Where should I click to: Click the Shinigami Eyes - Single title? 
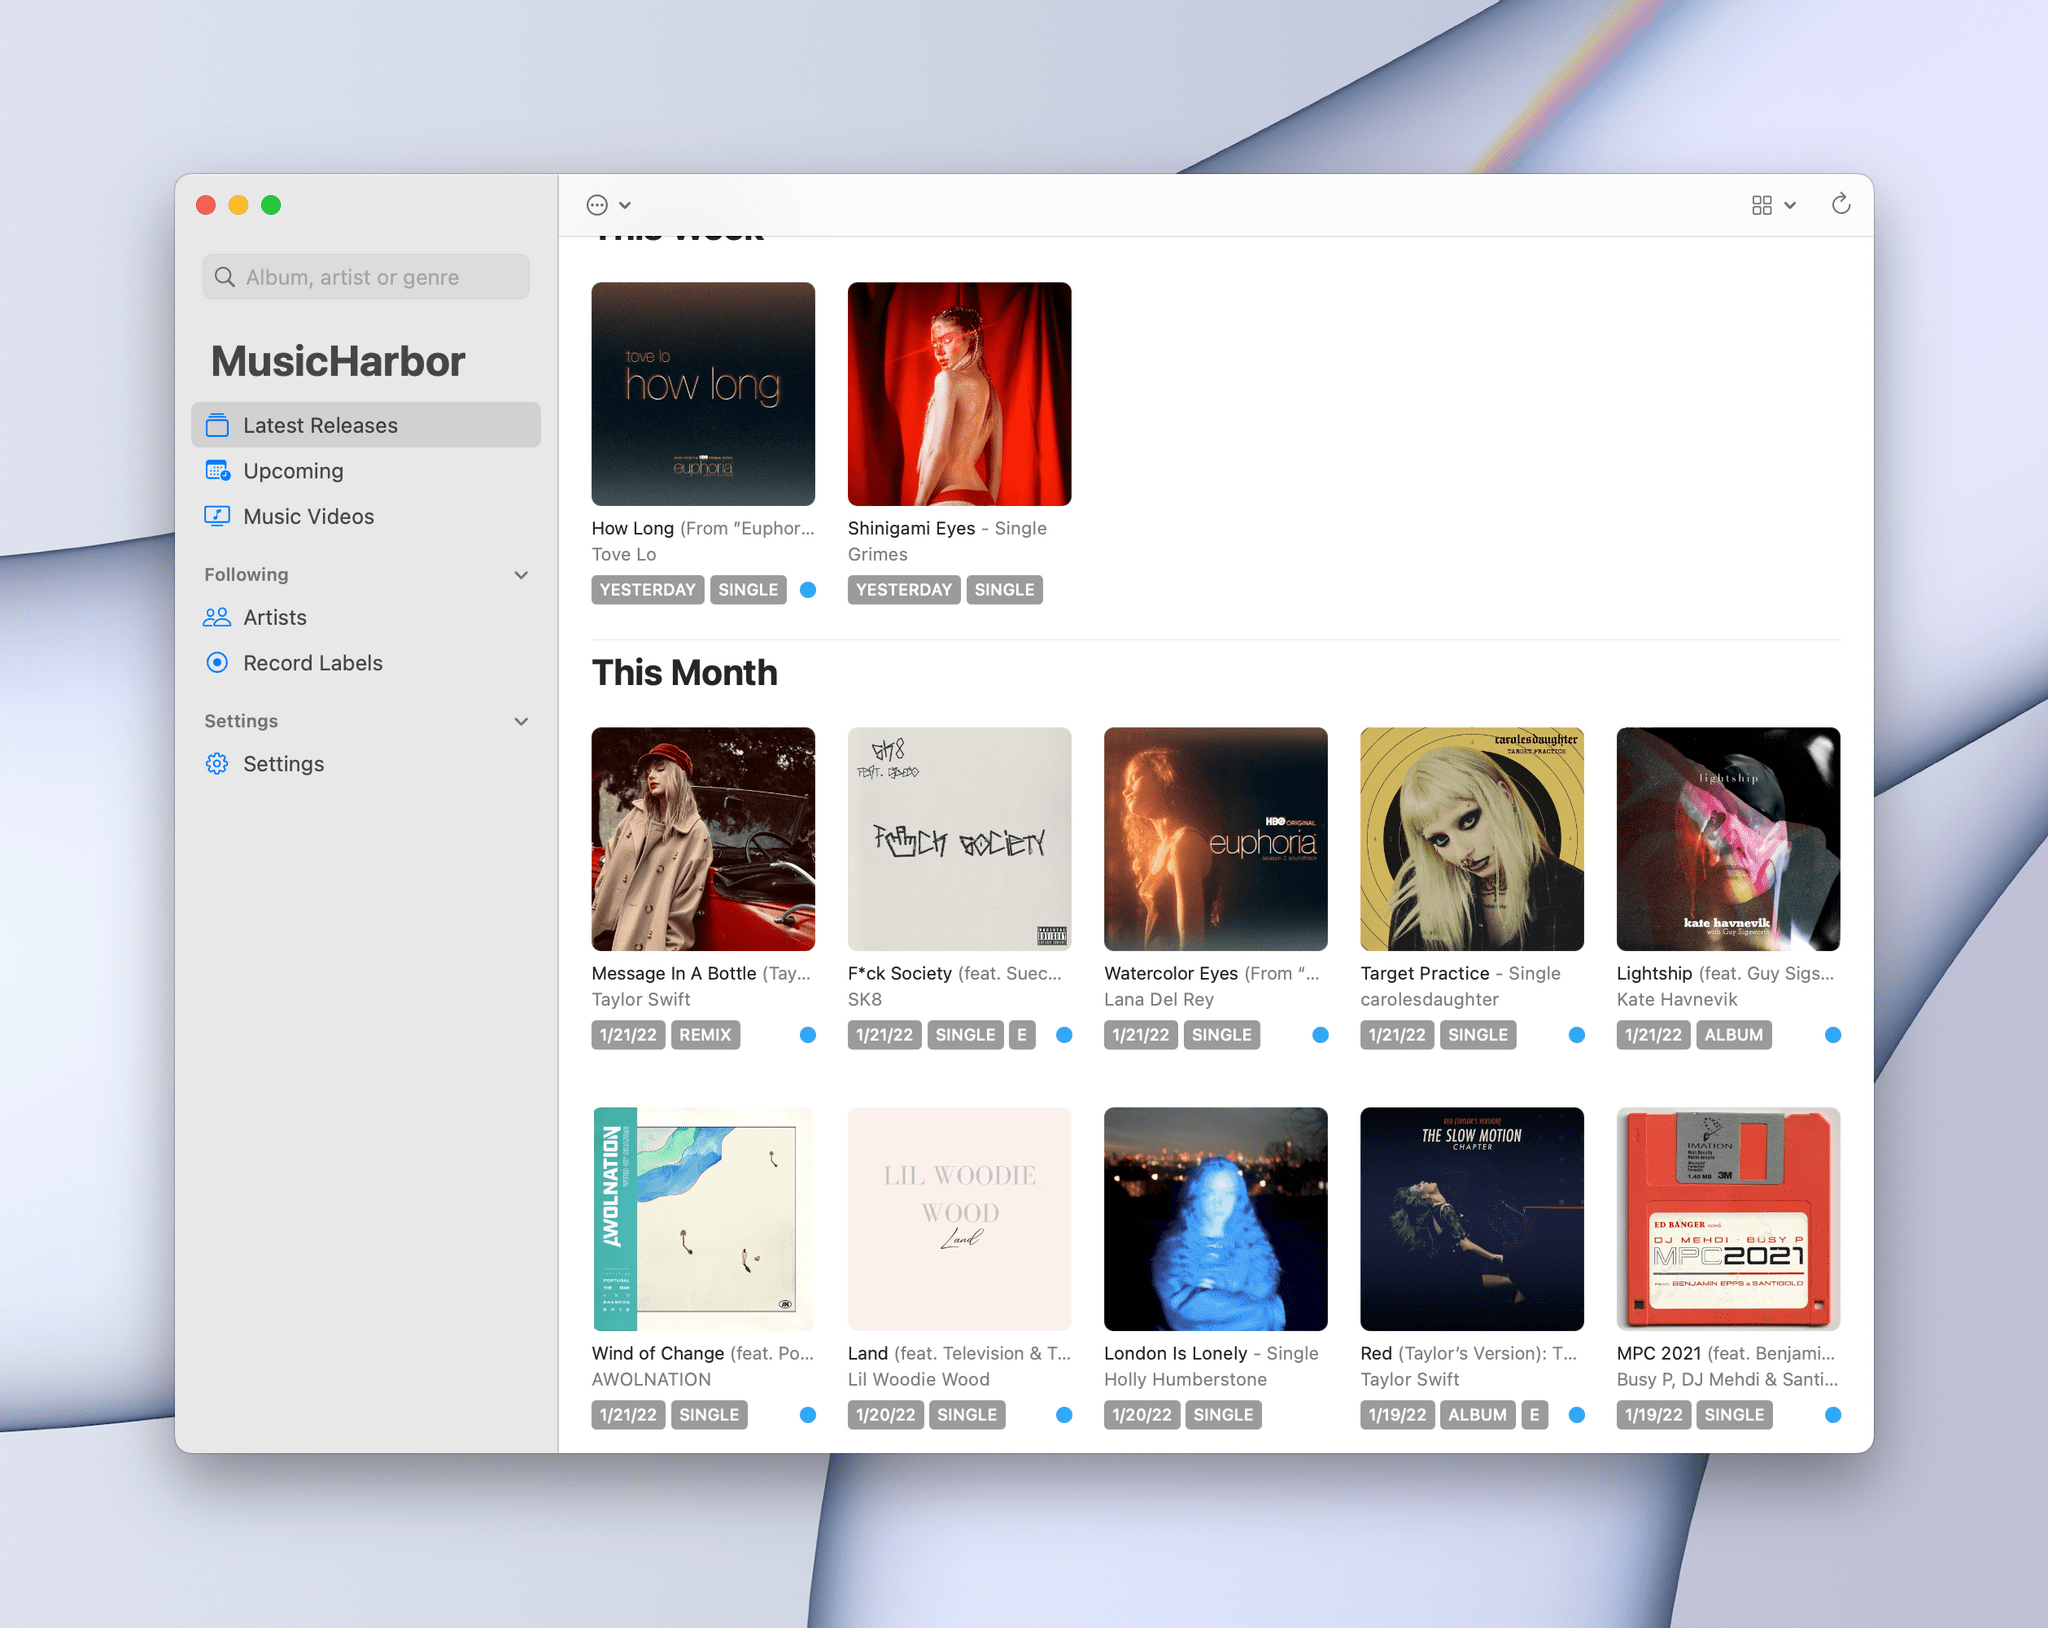click(x=947, y=528)
